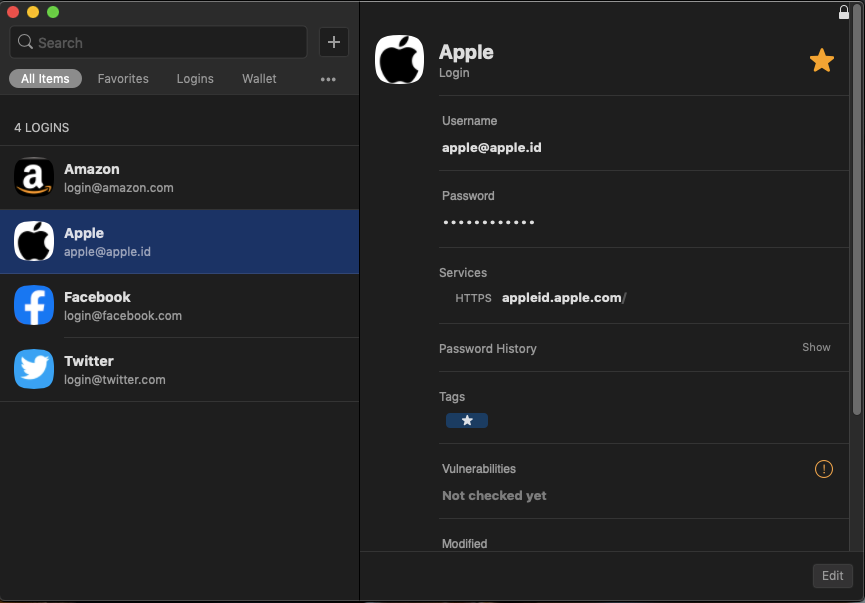Select the Twitter login entry
Viewport: 865px width, 603px height.
tap(179, 370)
